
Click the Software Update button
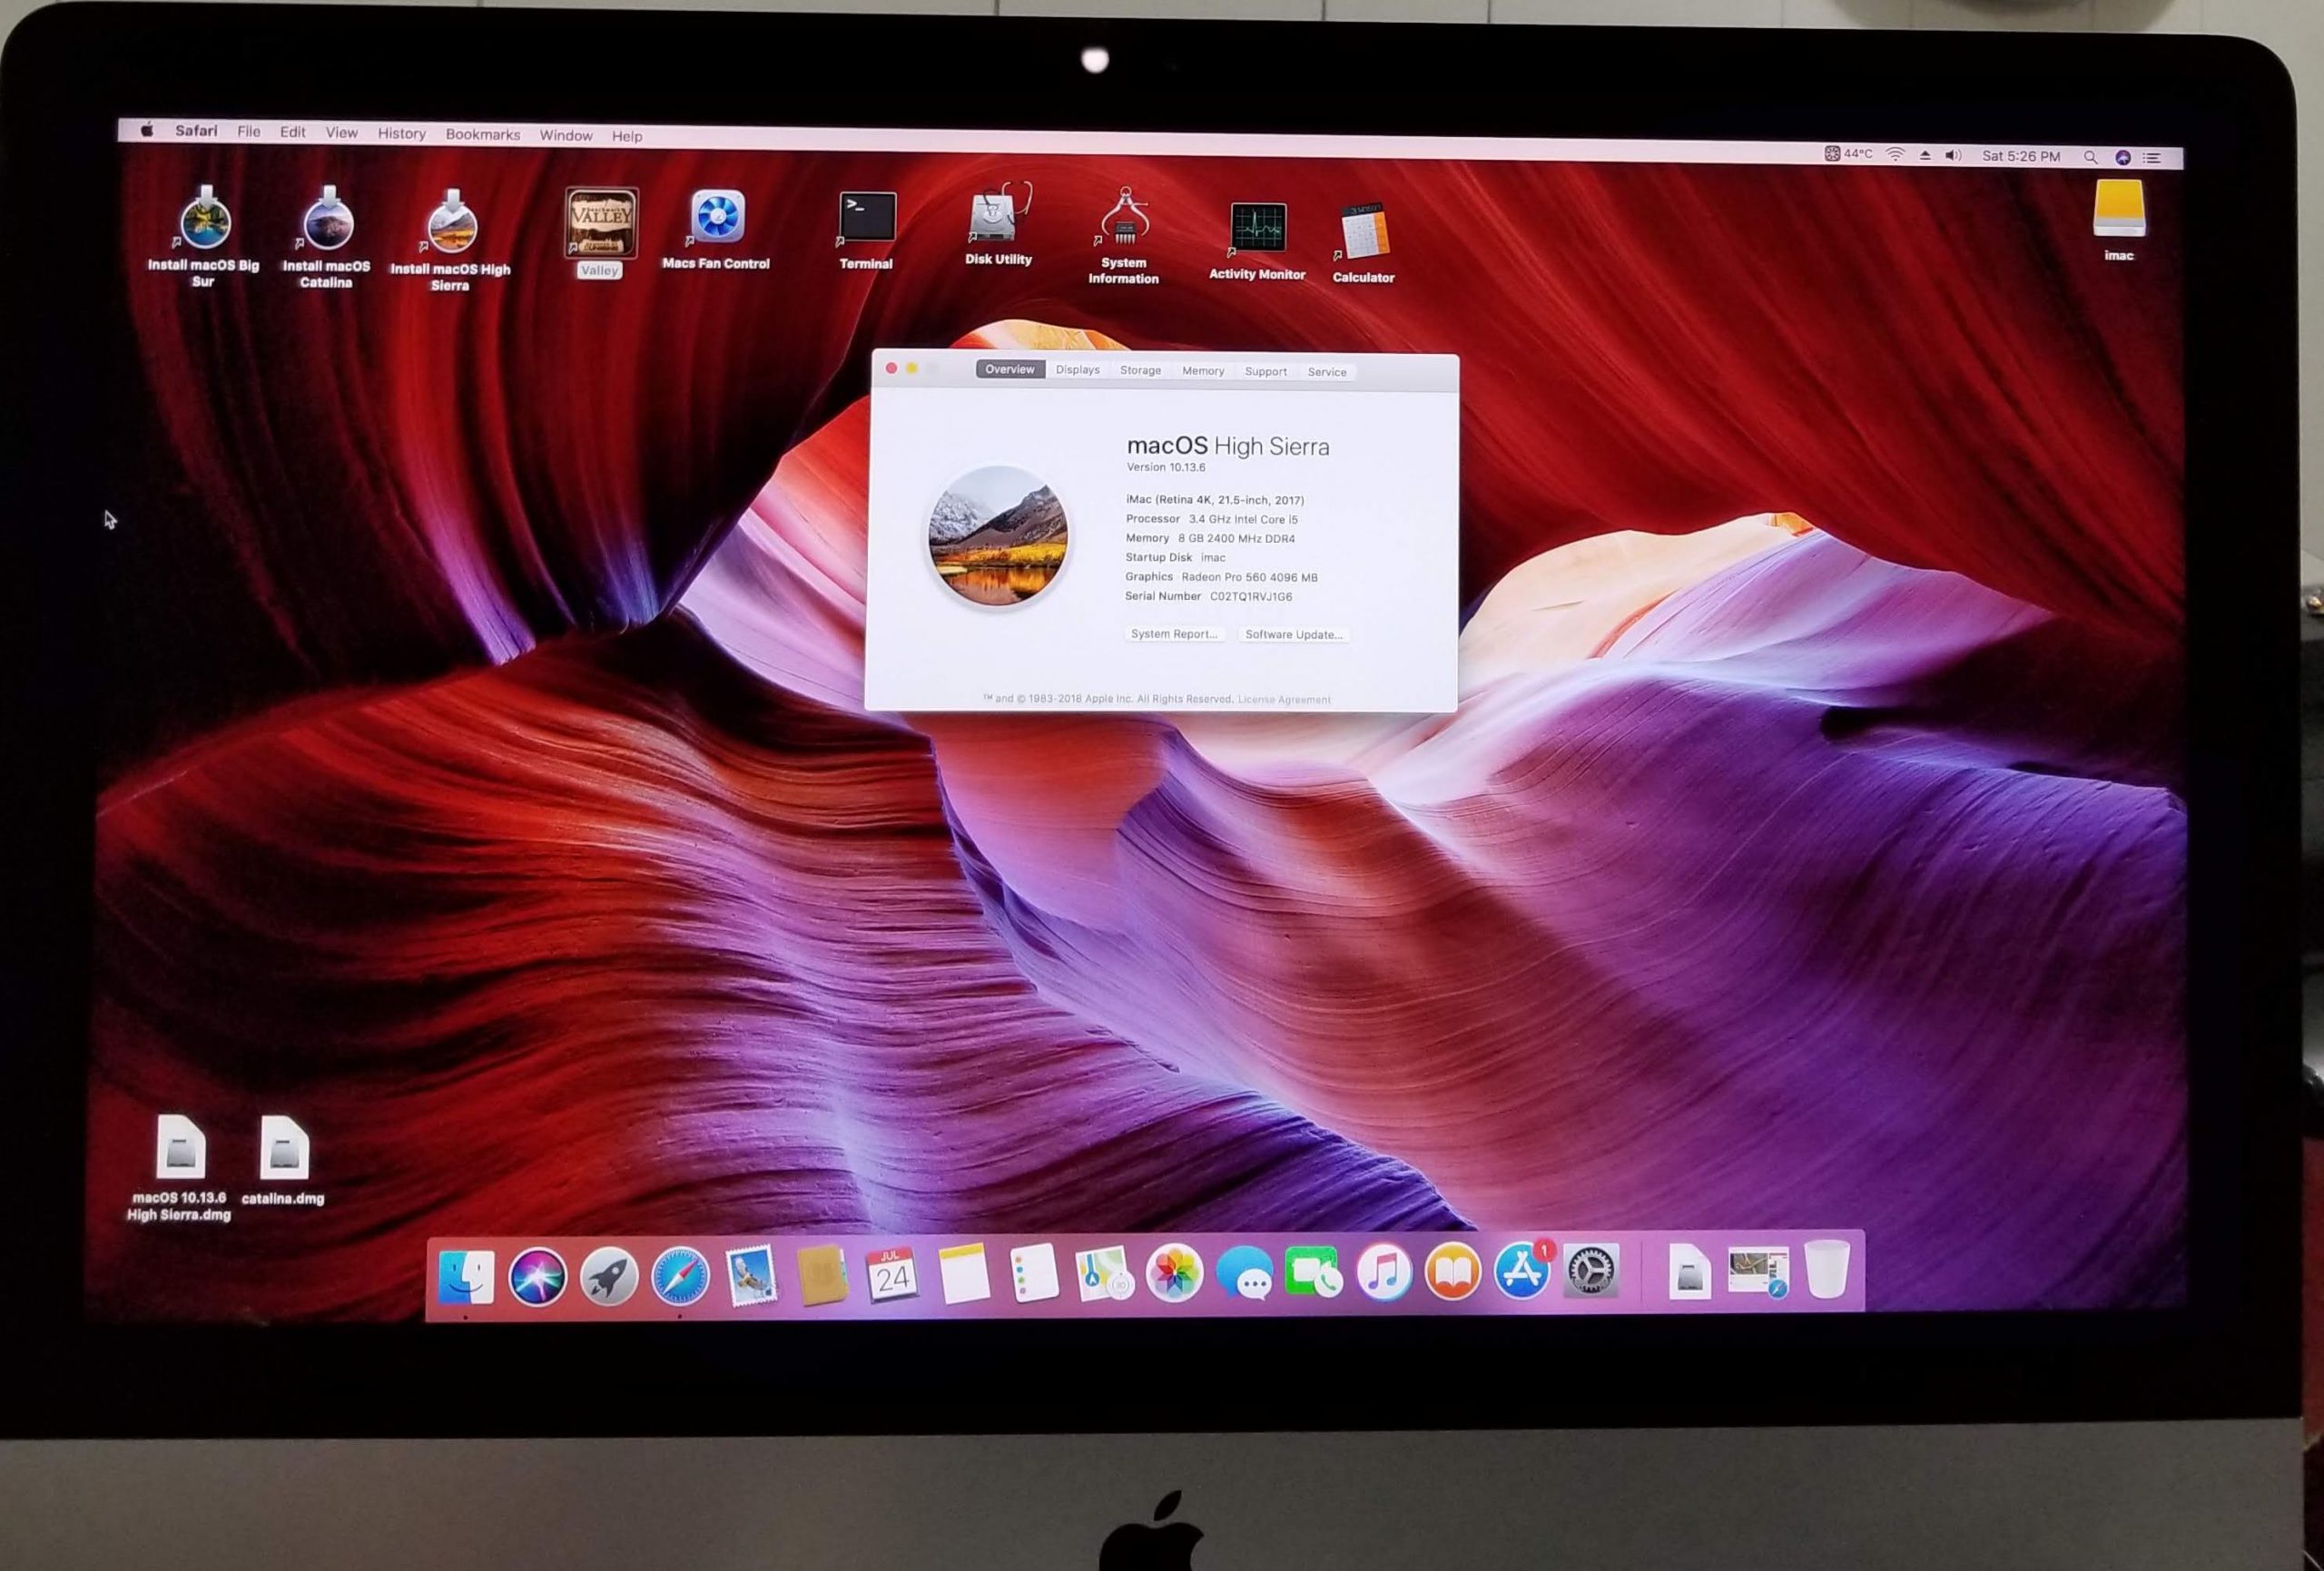pos(1293,635)
